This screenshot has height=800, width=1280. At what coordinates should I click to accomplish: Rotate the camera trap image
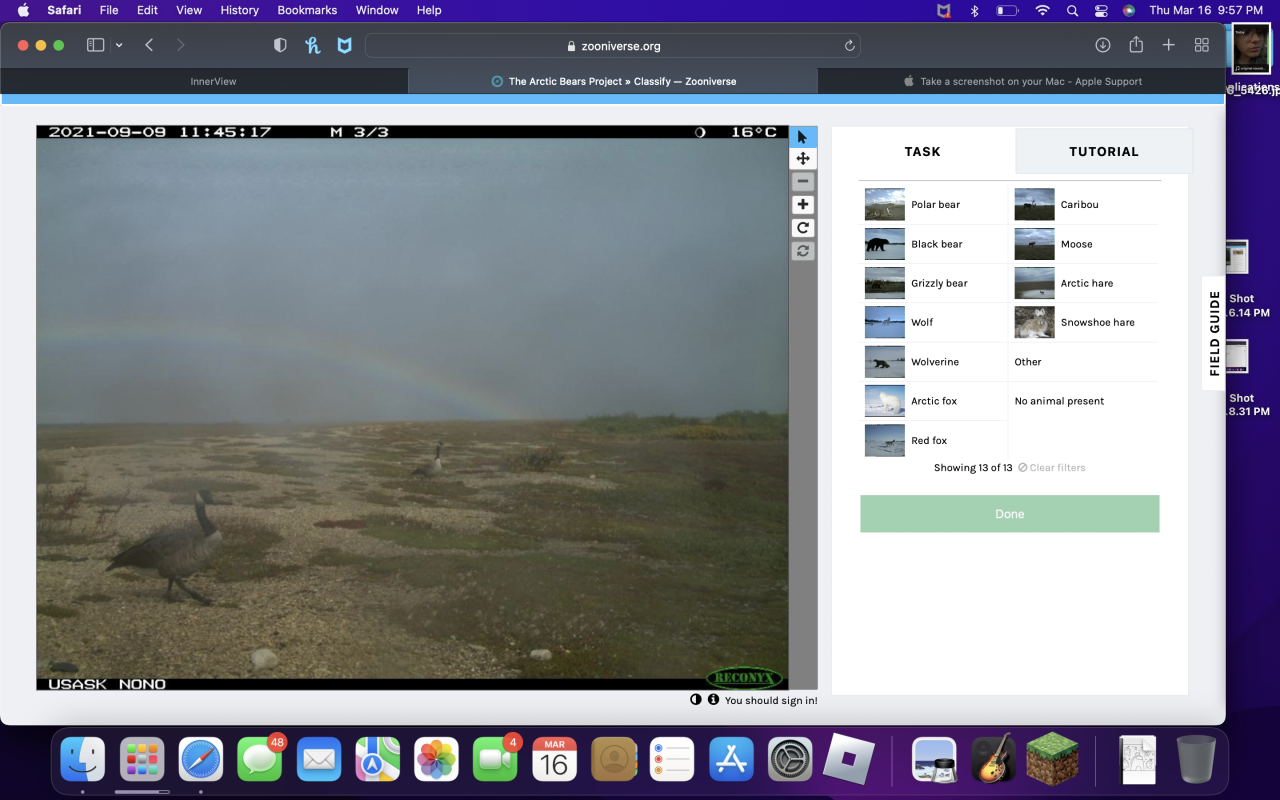tap(803, 228)
